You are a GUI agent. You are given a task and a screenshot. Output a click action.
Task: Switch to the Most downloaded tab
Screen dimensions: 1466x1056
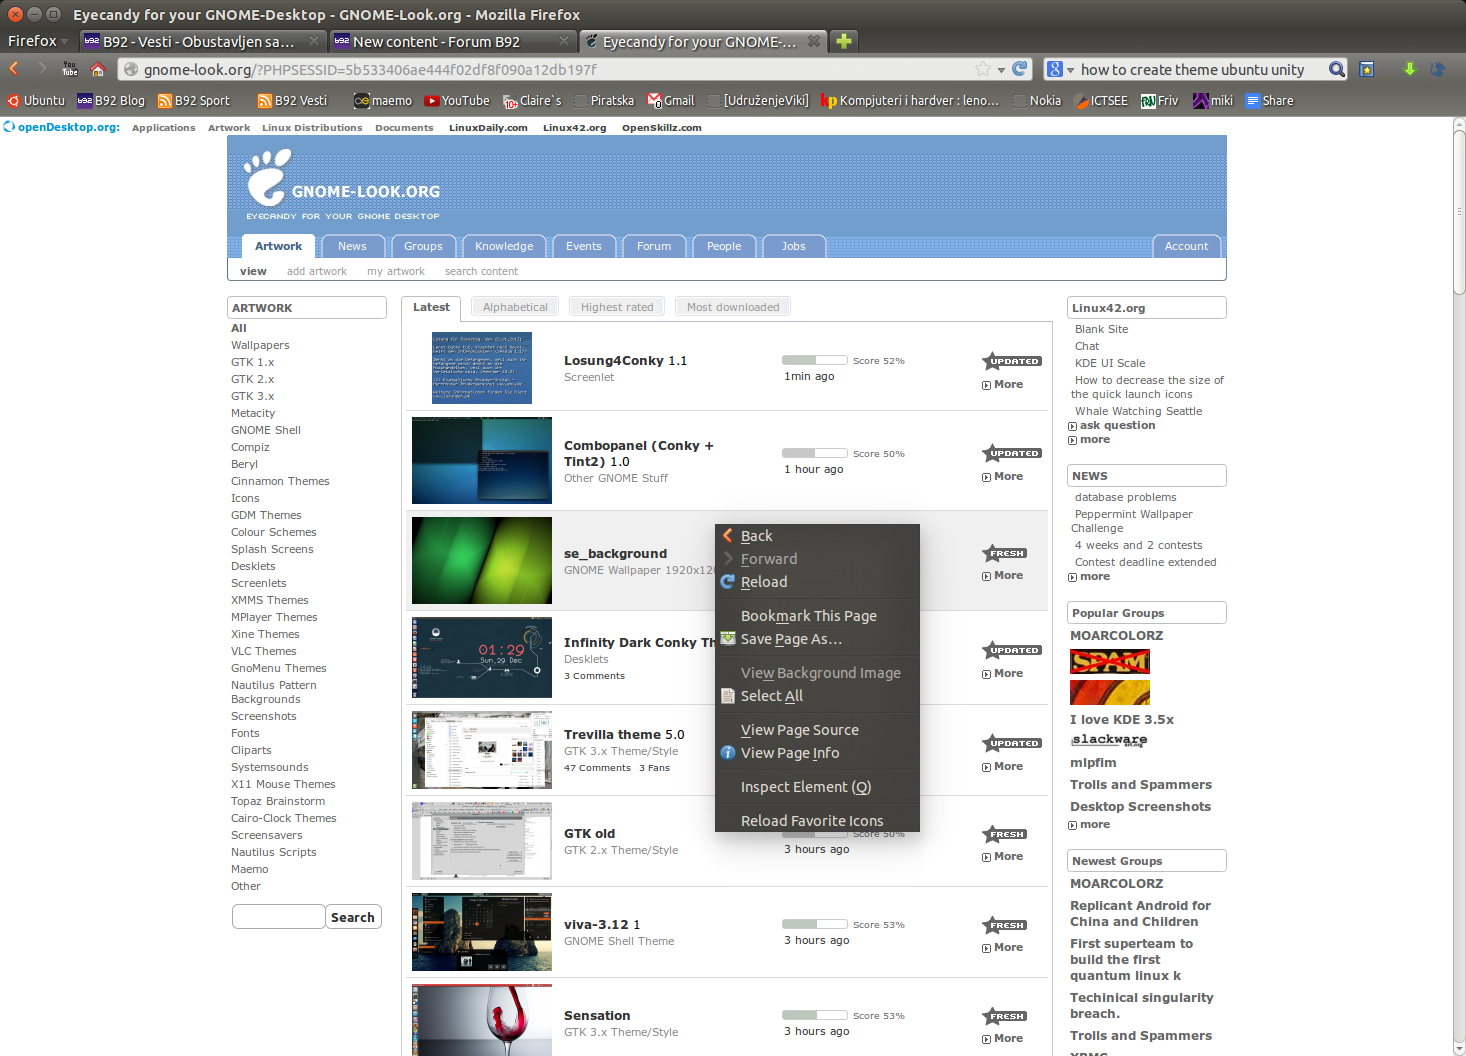point(733,307)
